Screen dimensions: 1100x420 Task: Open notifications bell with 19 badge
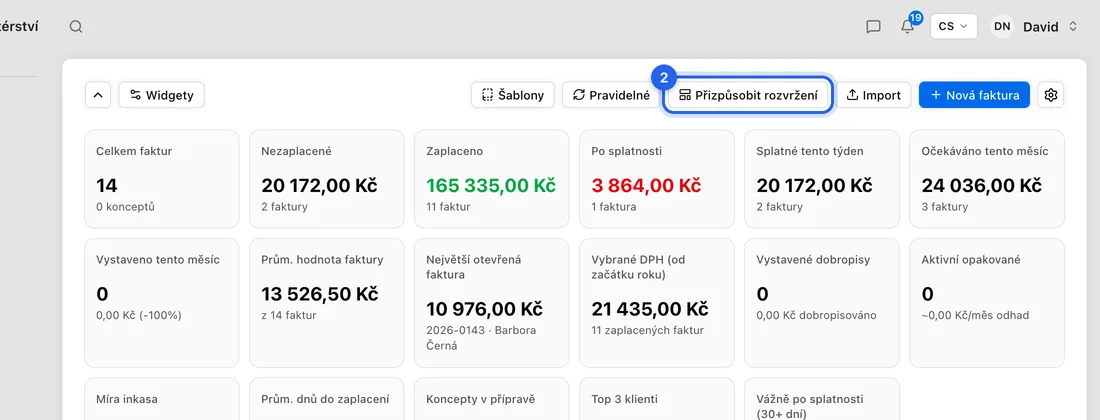coord(909,25)
